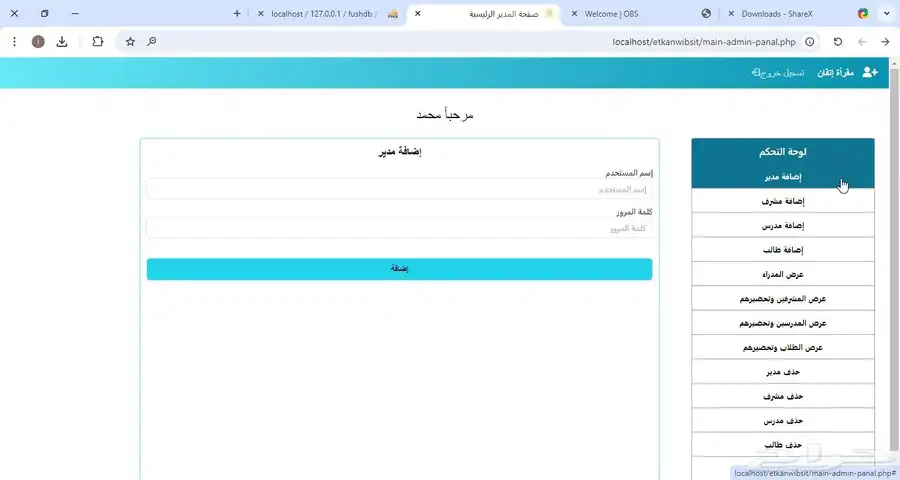Image resolution: width=900 pixels, height=480 pixels.
Task: Click the مقرأة إتقان brand link
Action: click(835, 73)
